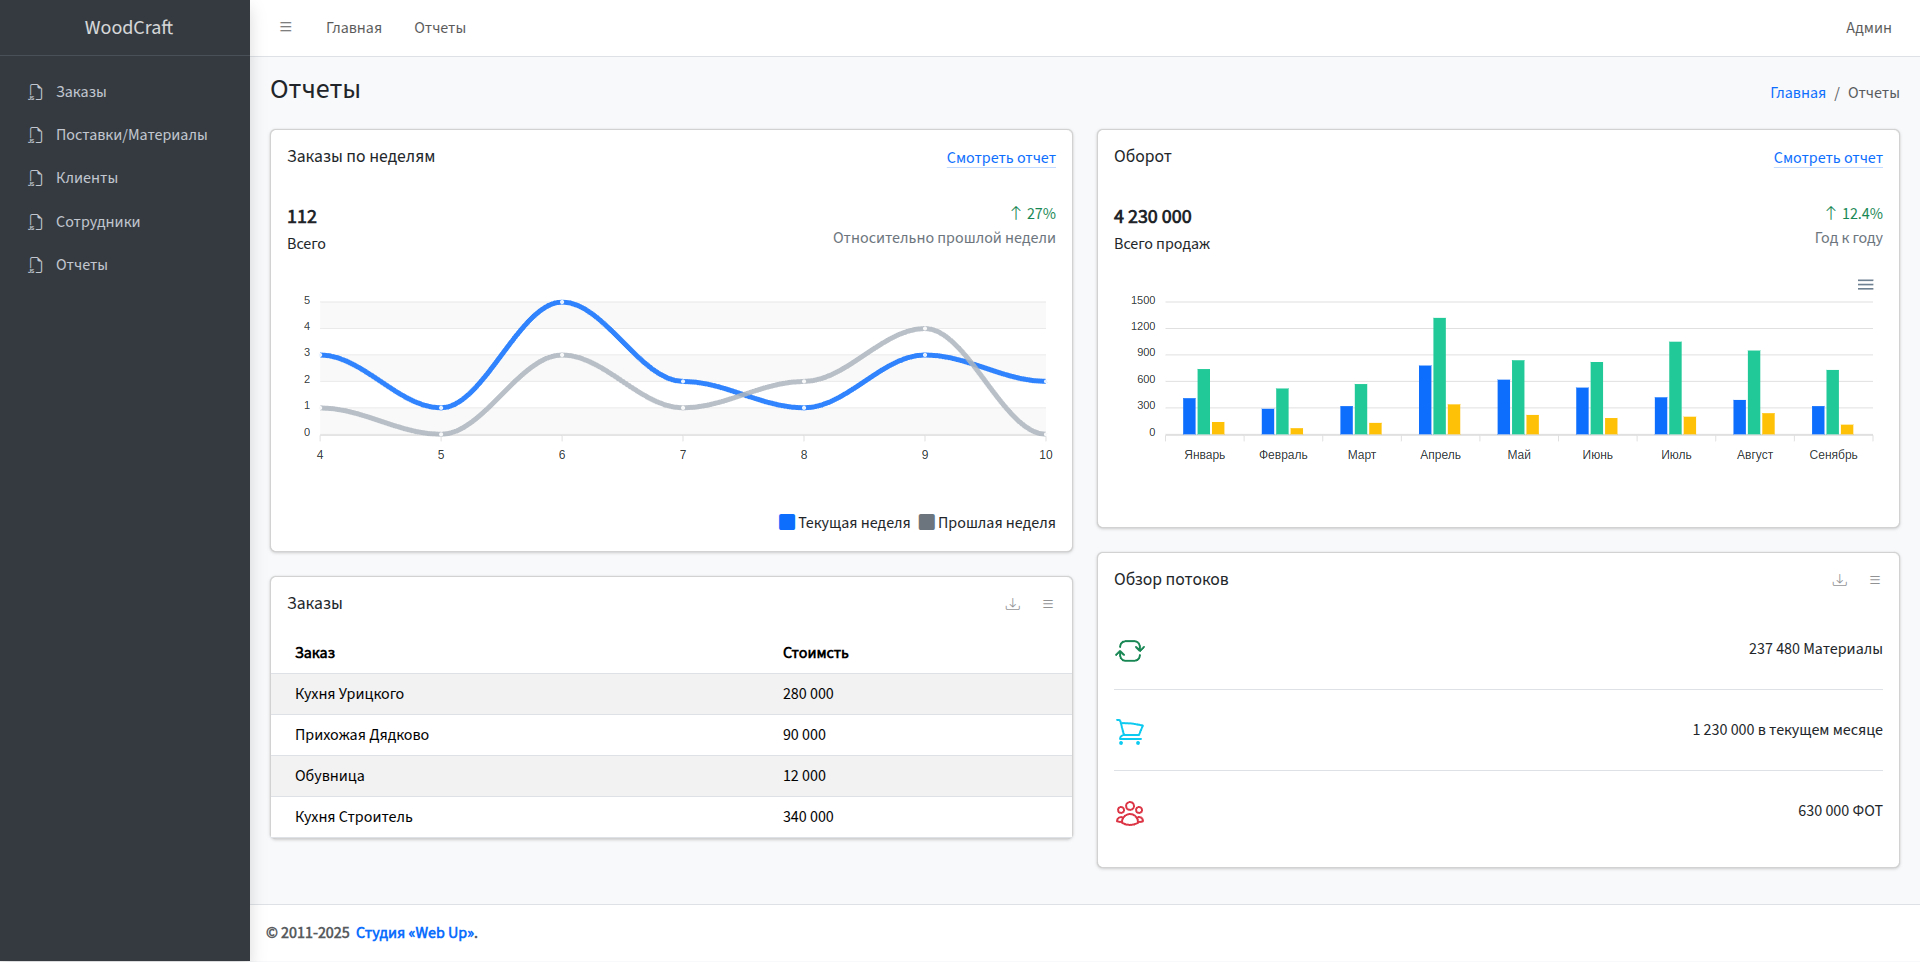
Task: Click the red people icon next to 630 000 ФОТ
Action: coord(1129,813)
